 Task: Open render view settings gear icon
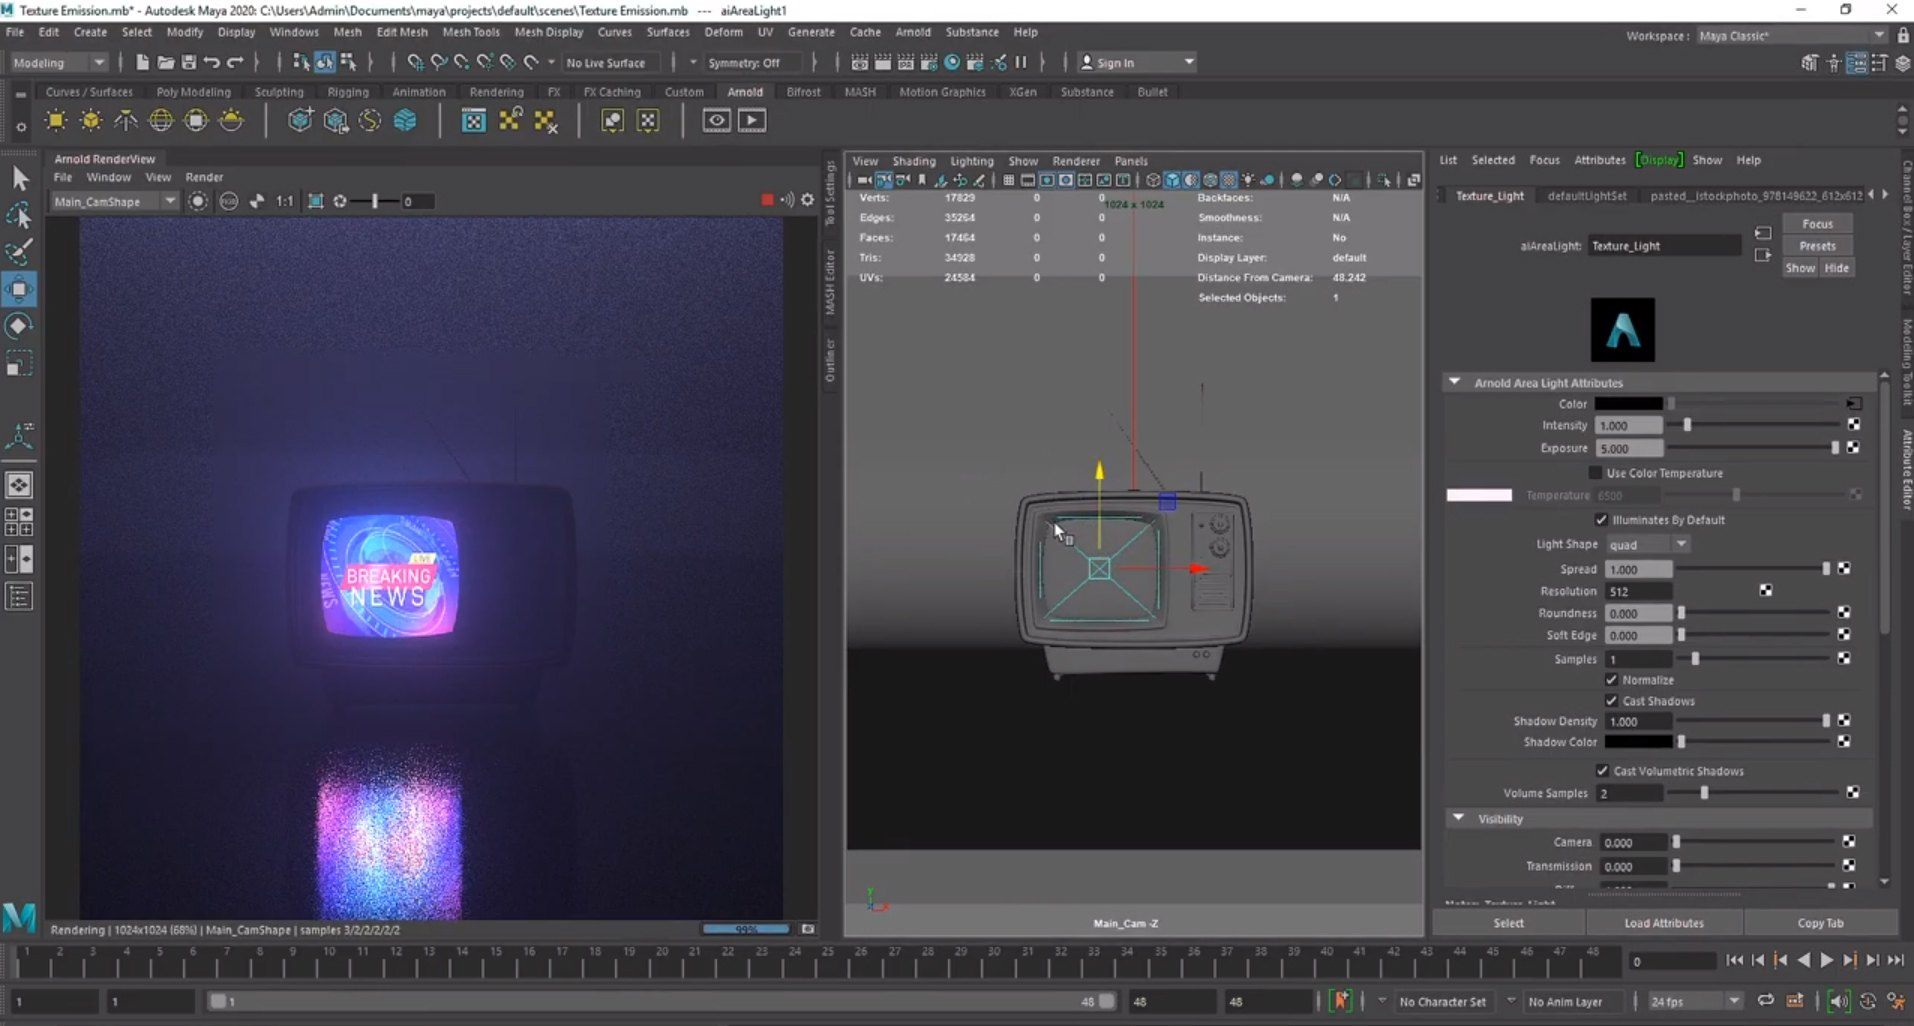[x=808, y=200]
